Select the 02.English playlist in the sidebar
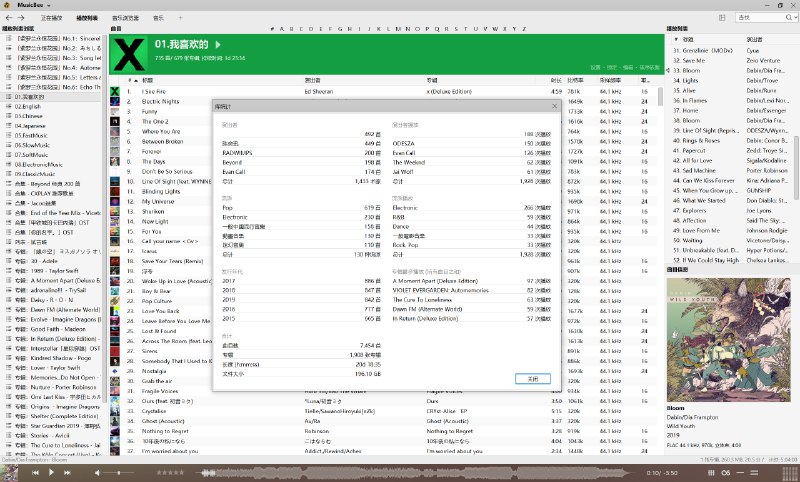The image size is (800, 482). 28,105
